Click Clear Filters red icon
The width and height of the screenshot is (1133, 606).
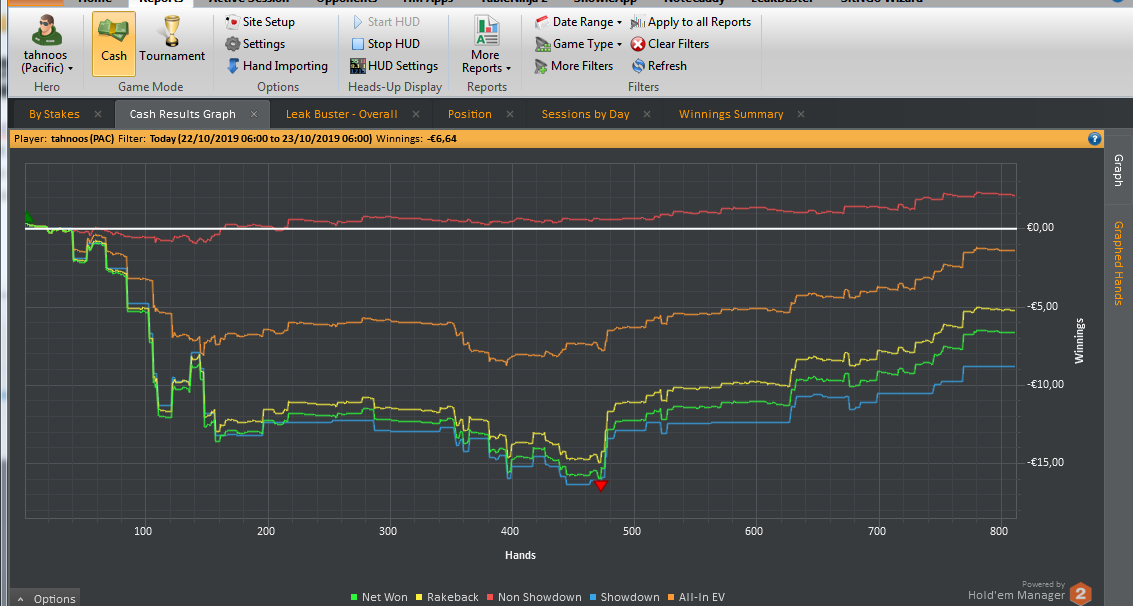coord(638,44)
